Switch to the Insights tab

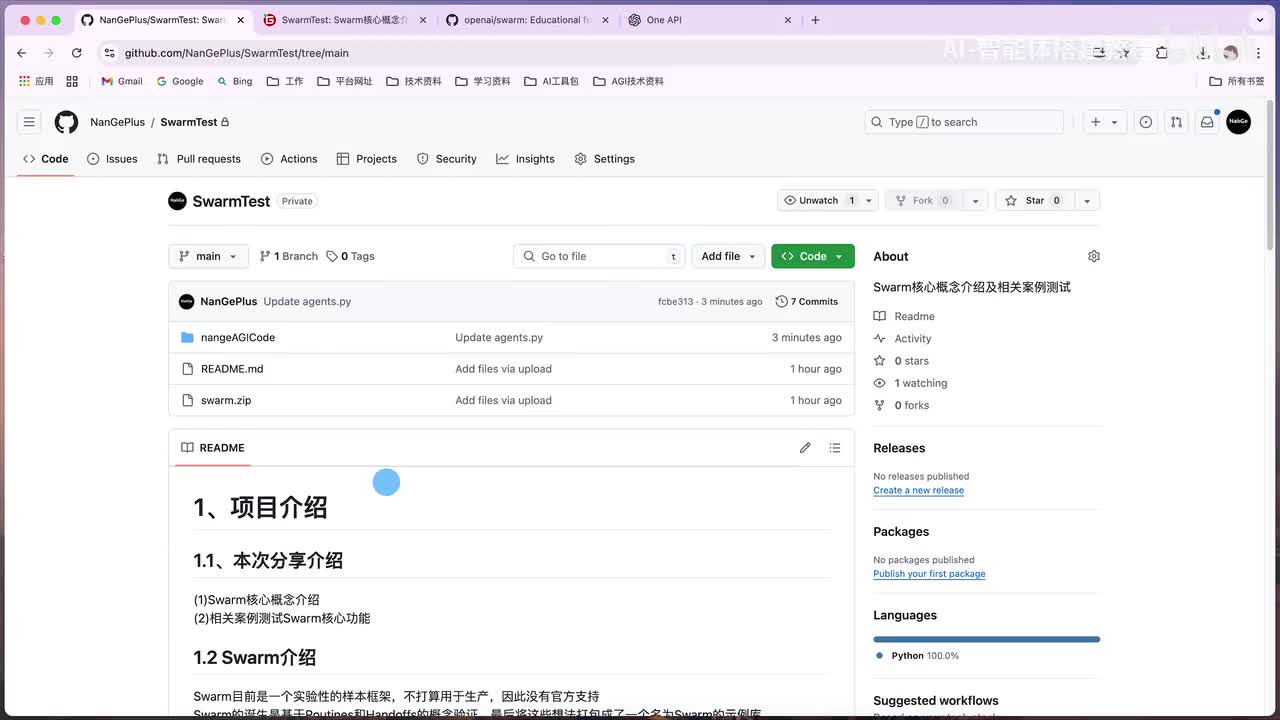pos(525,159)
